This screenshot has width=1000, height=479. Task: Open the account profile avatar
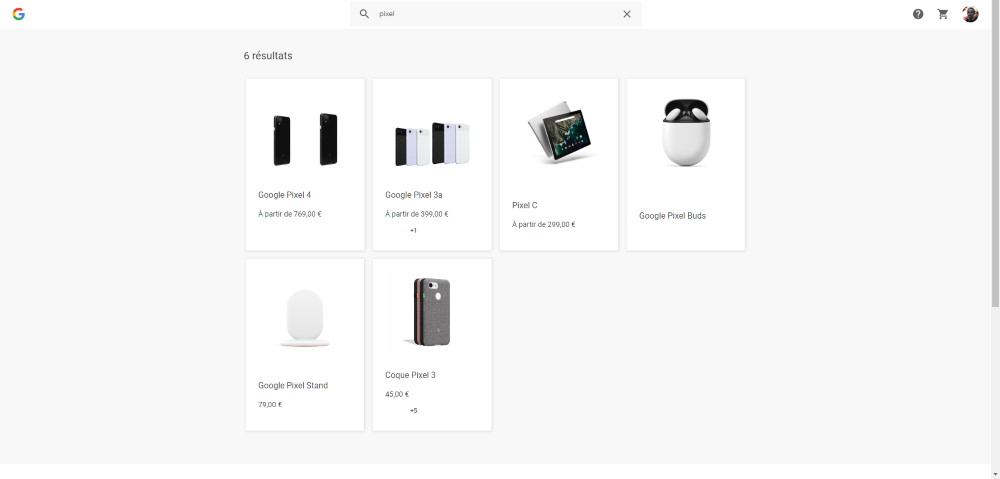pos(970,14)
